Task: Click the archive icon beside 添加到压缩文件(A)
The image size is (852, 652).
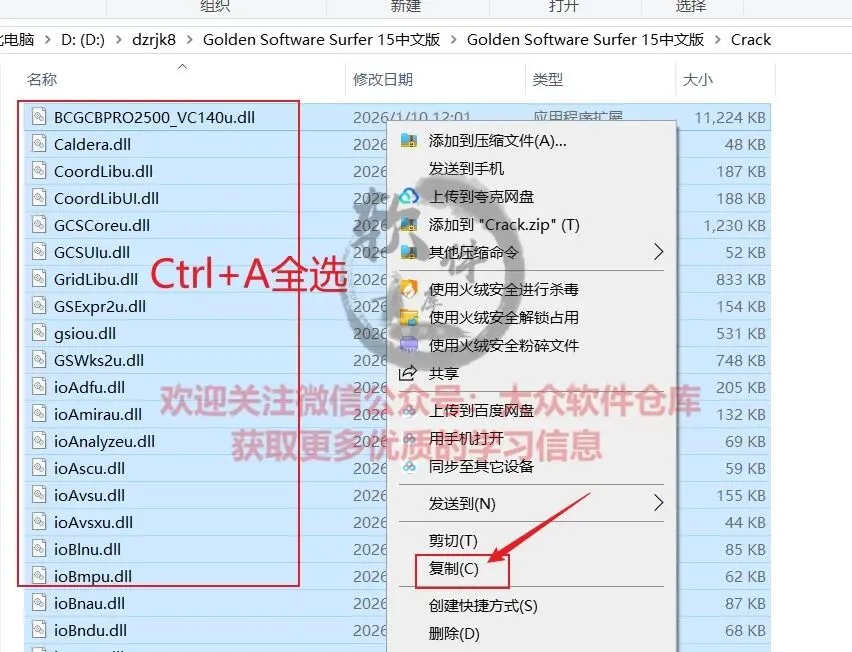Action: coord(409,141)
